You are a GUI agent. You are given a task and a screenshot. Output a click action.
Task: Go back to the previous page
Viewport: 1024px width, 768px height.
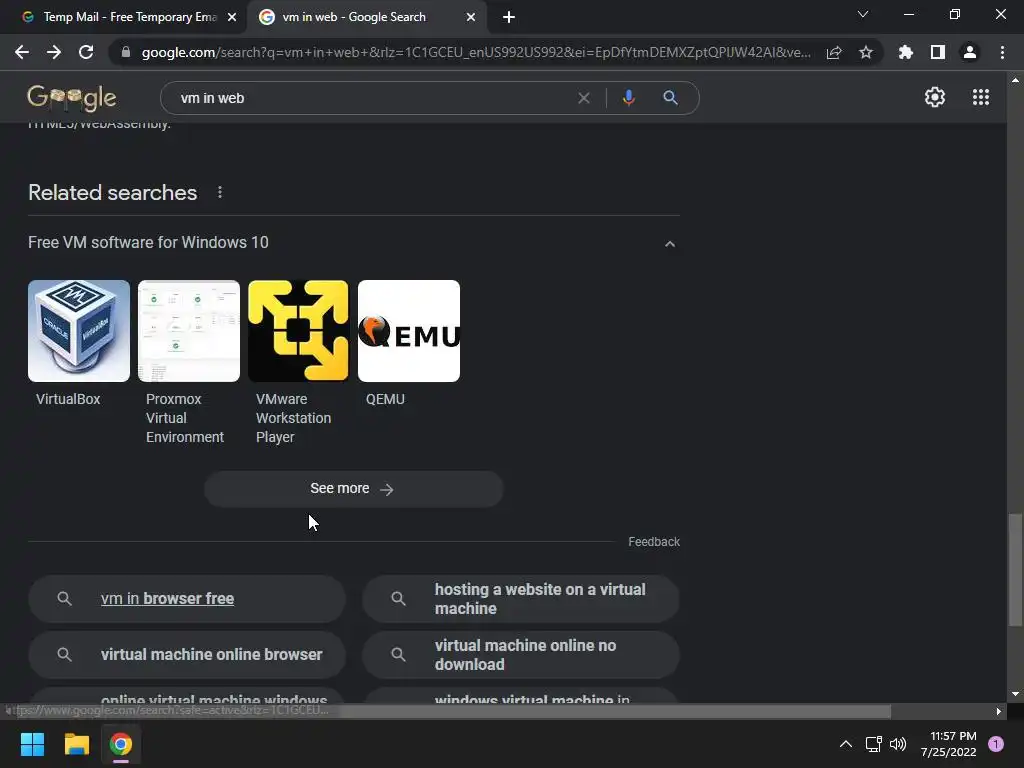(22, 52)
